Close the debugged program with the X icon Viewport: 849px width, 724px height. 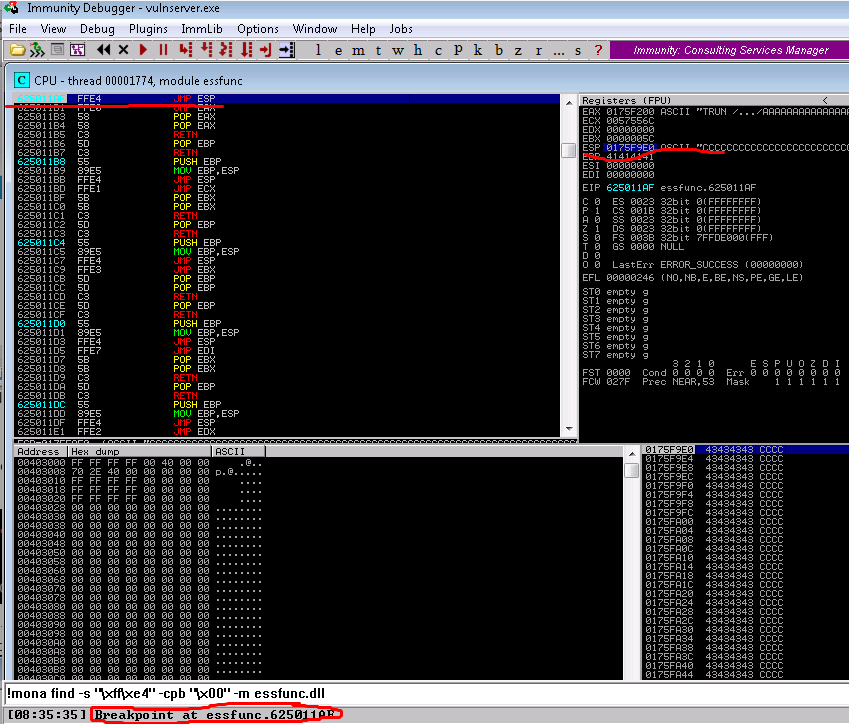123,50
